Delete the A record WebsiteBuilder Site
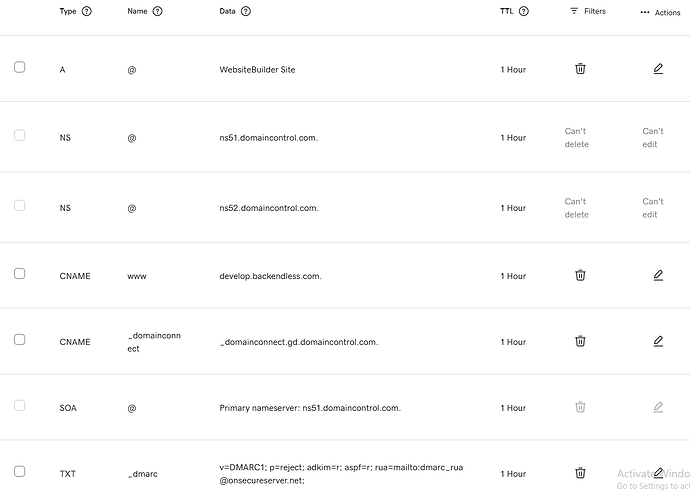The image size is (690, 498). (x=580, y=69)
